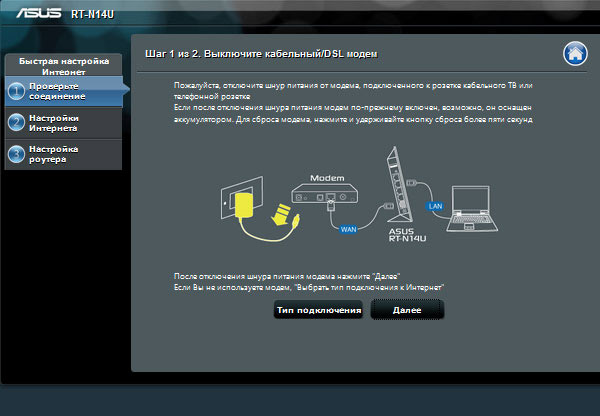Click the ASUS logo
This screenshot has height=416, width=600.
pos(32,15)
